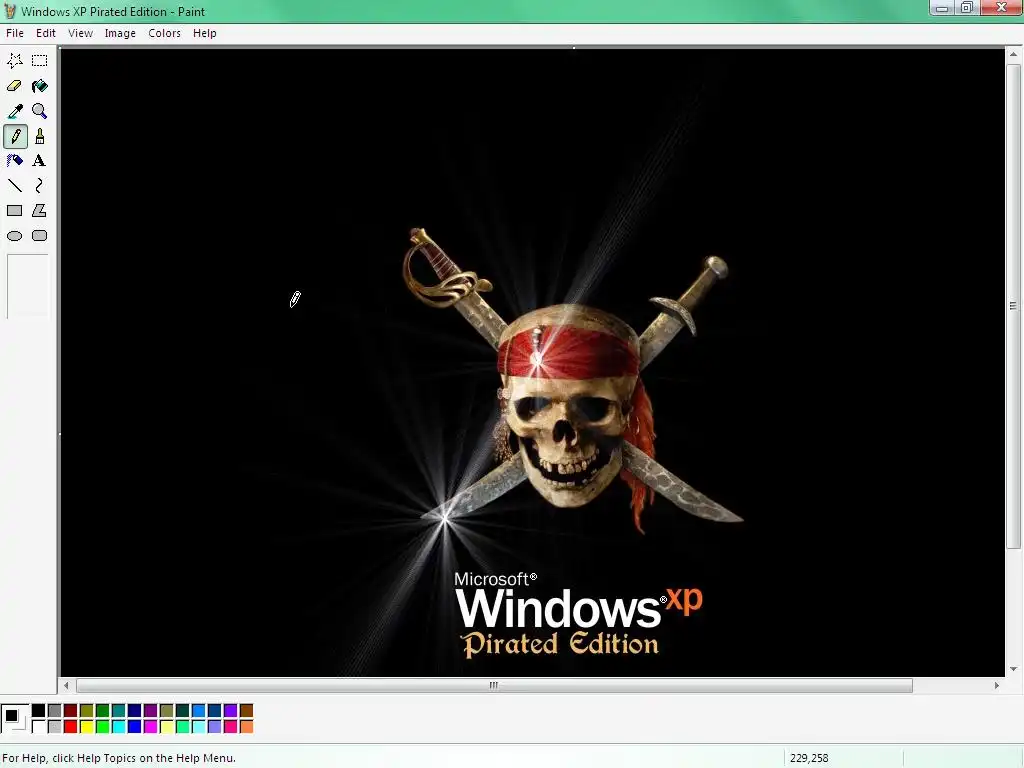The width and height of the screenshot is (1024, 768).
Task: Restore down the Paint window
Action: click(967, 8)
